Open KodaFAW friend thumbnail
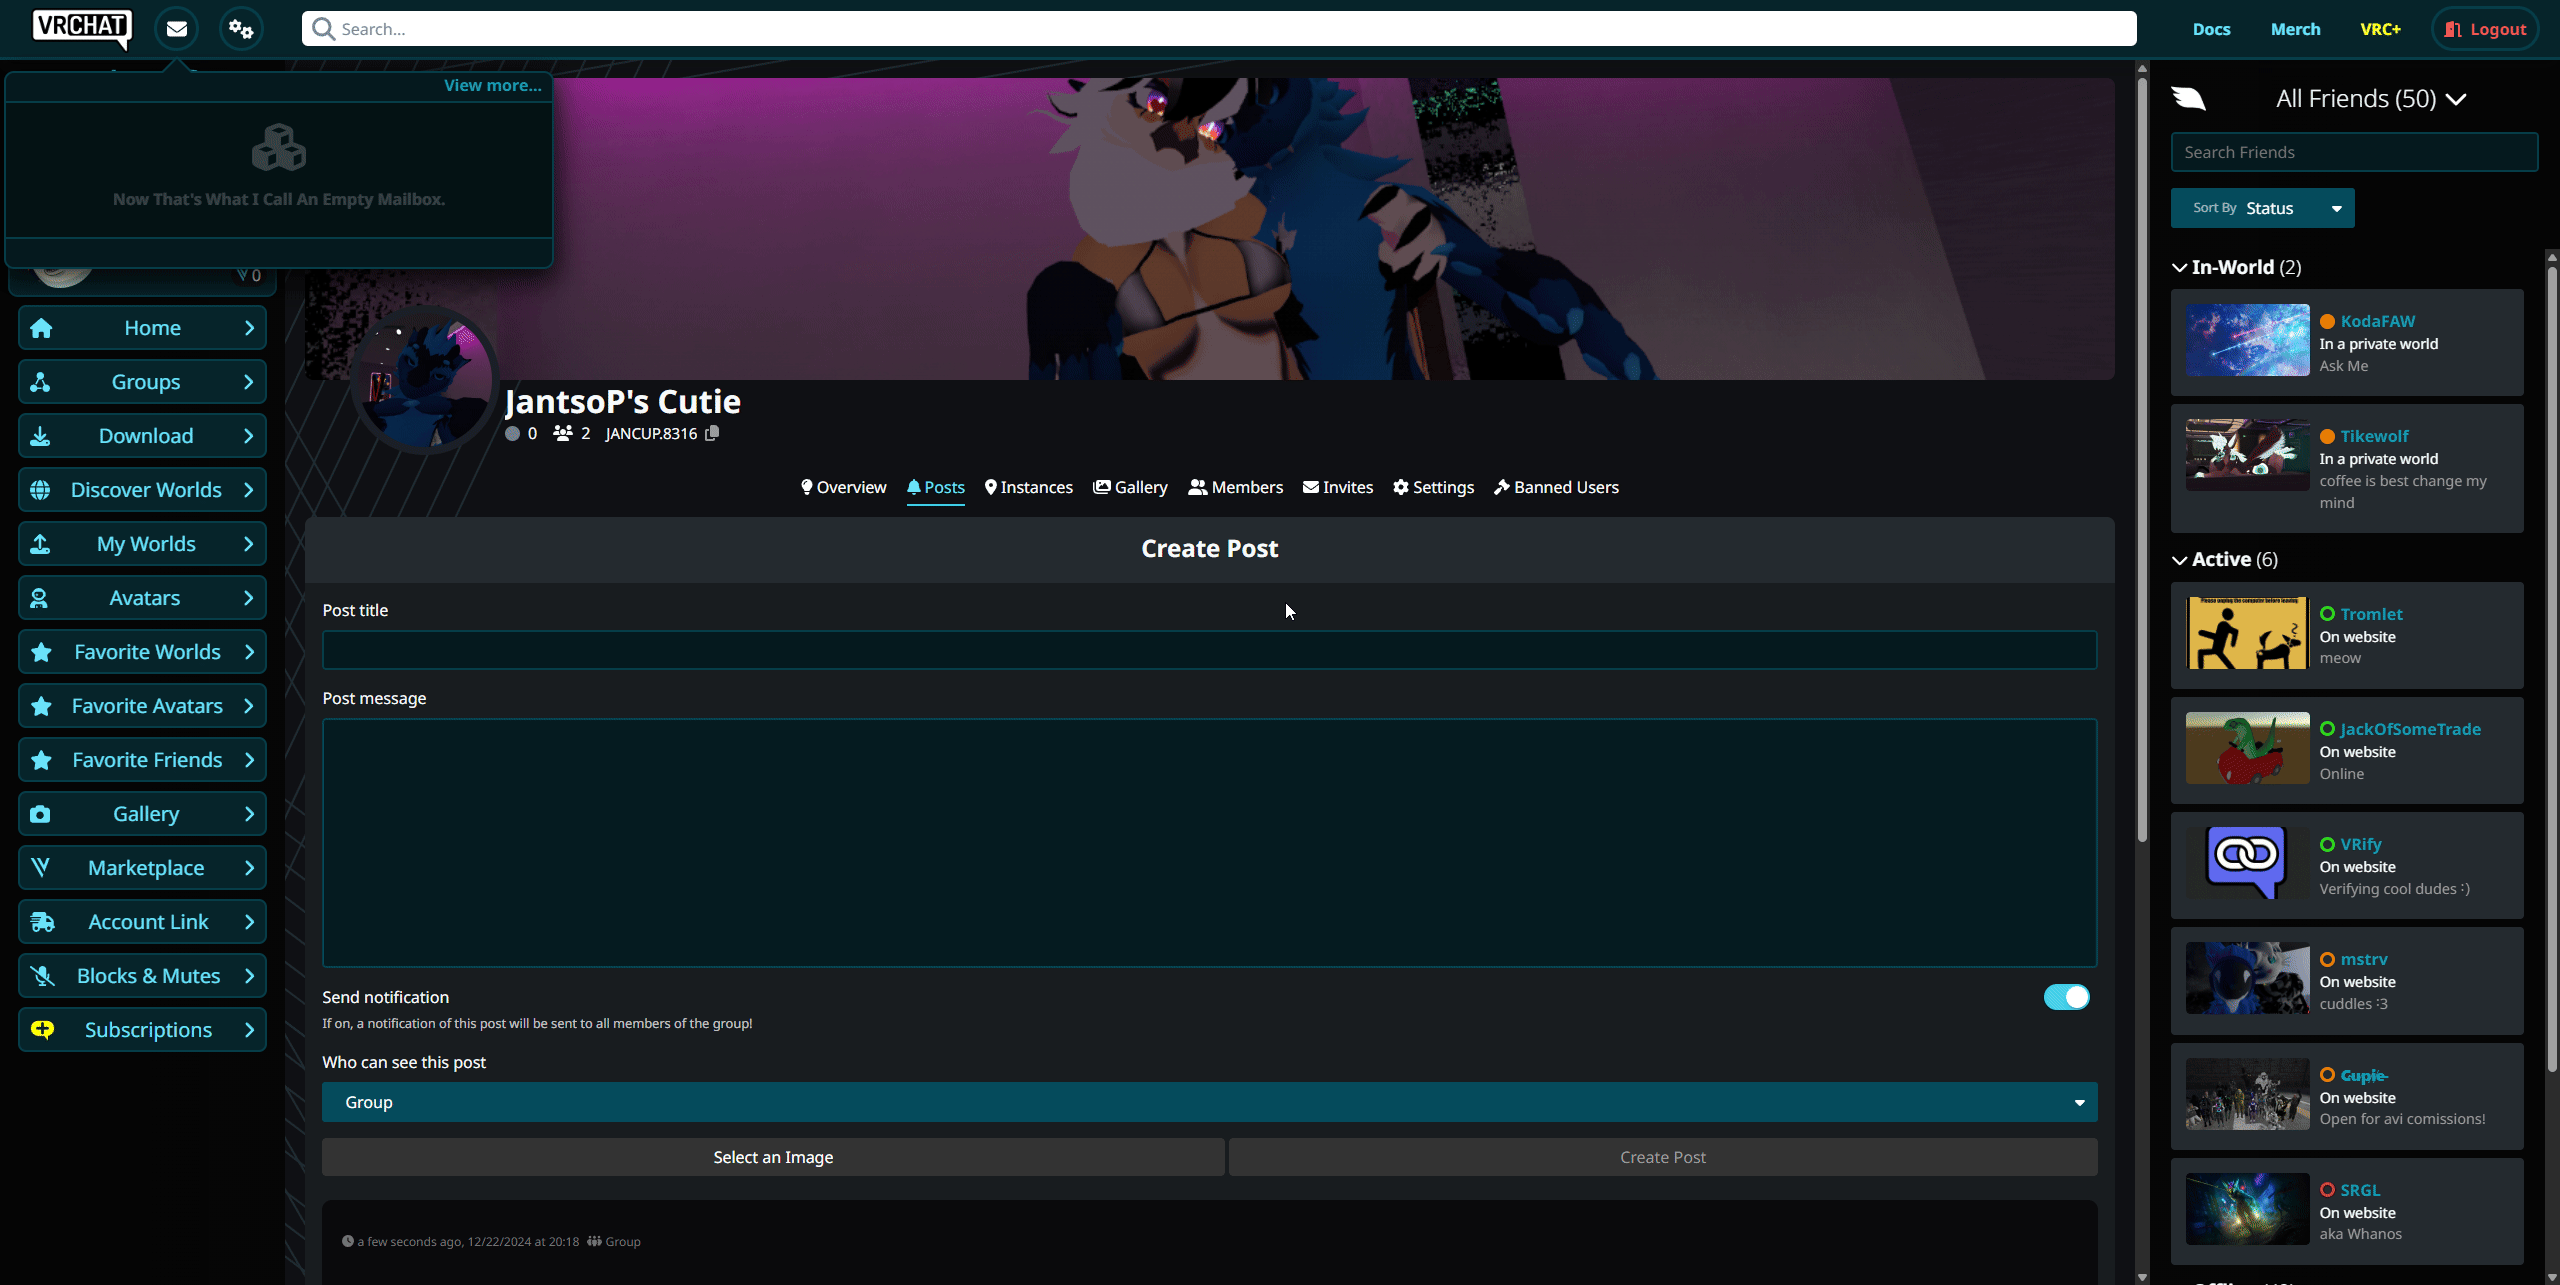The width and height of the screenshot is (2560, 1285). click(x=2247, y=340)
